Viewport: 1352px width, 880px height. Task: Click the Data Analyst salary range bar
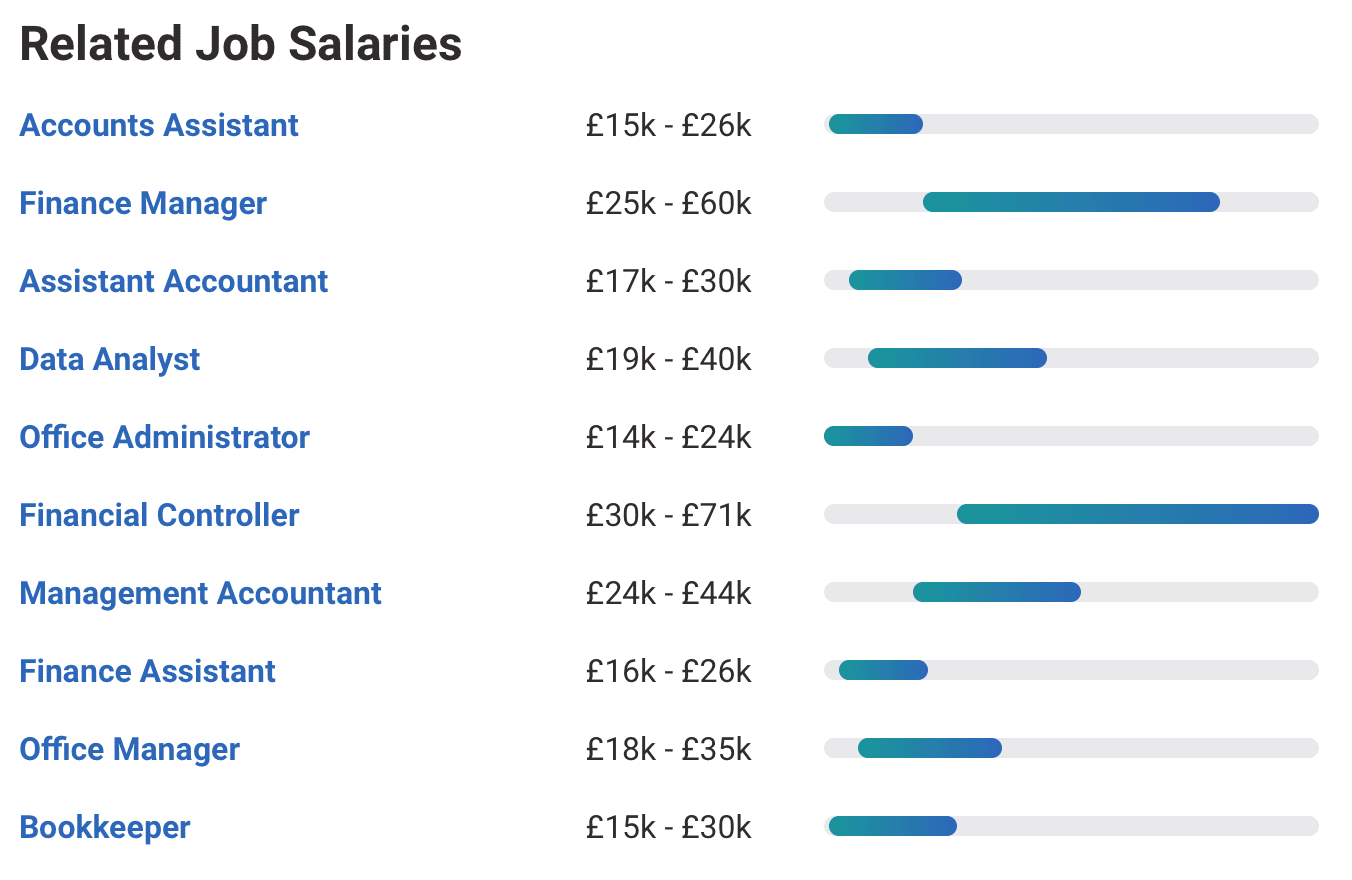957,357
